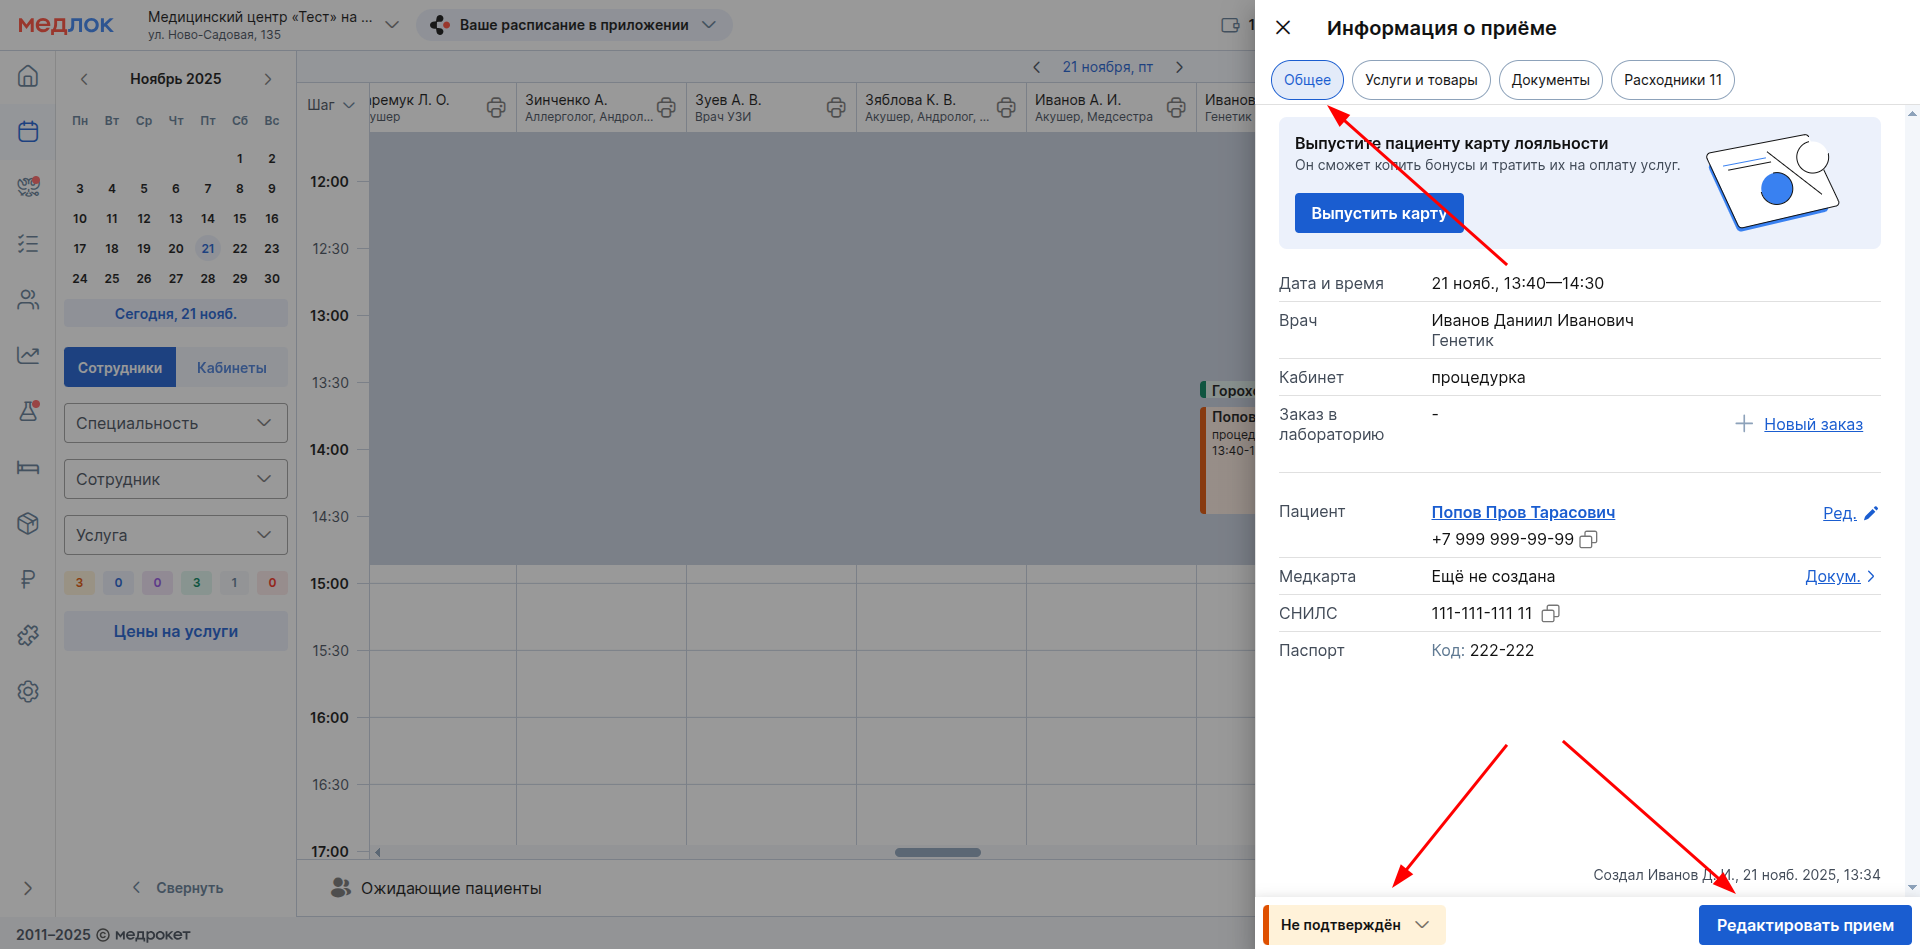Viewport: 1920px width, 949px height.
Task: Click the orange status counter showing 3
Action: click(79, 583)
